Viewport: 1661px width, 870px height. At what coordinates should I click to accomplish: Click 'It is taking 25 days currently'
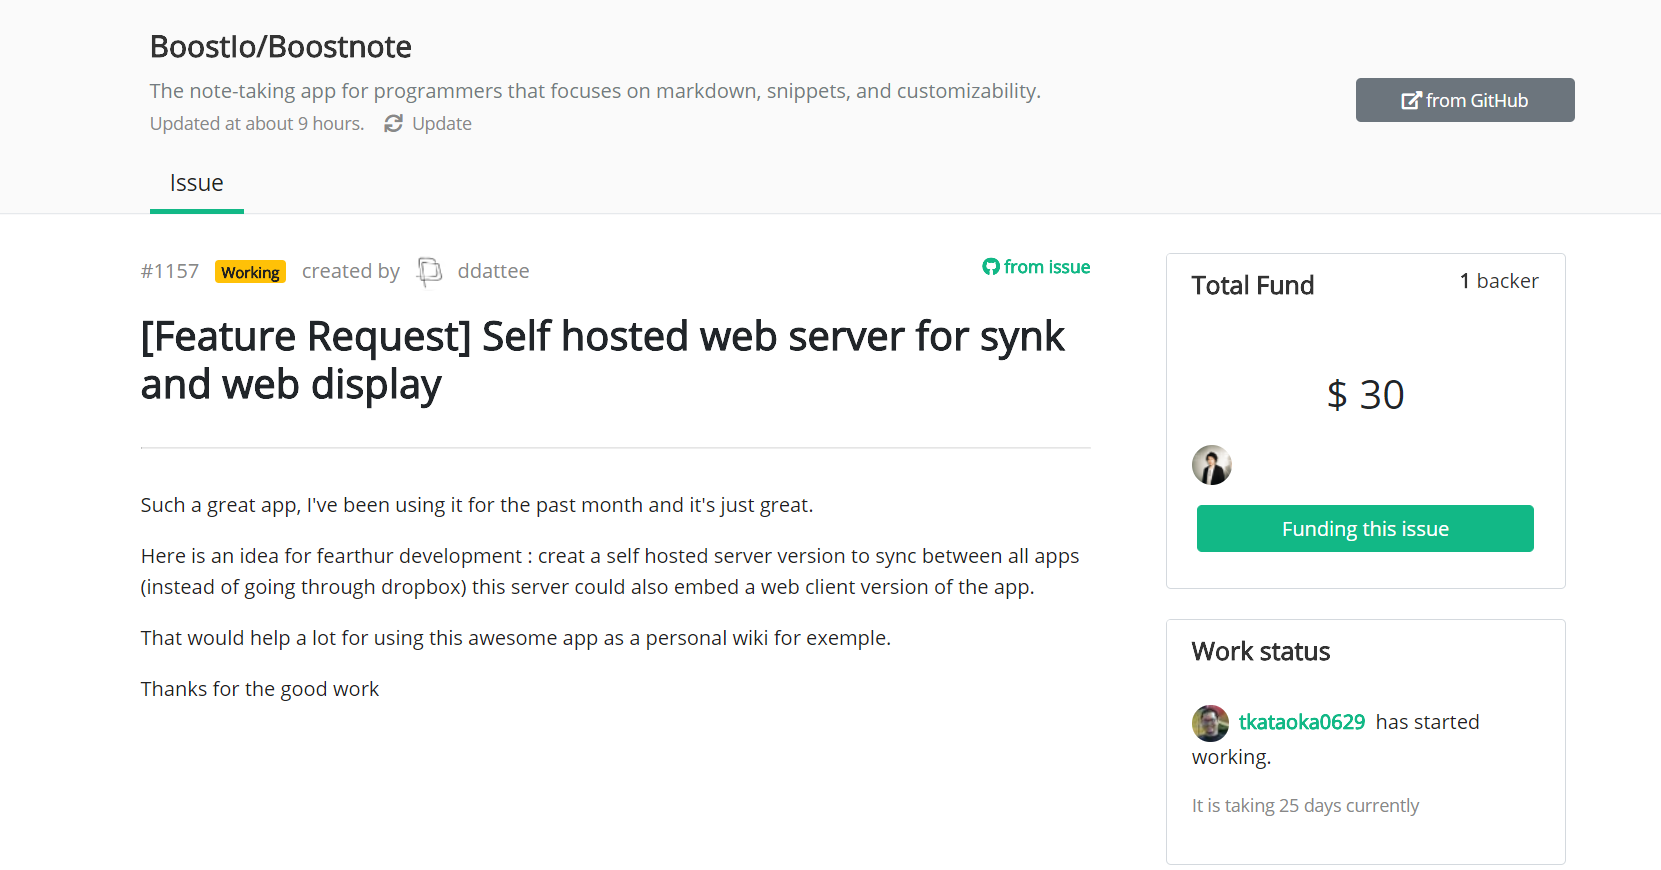coord(1305,805)
